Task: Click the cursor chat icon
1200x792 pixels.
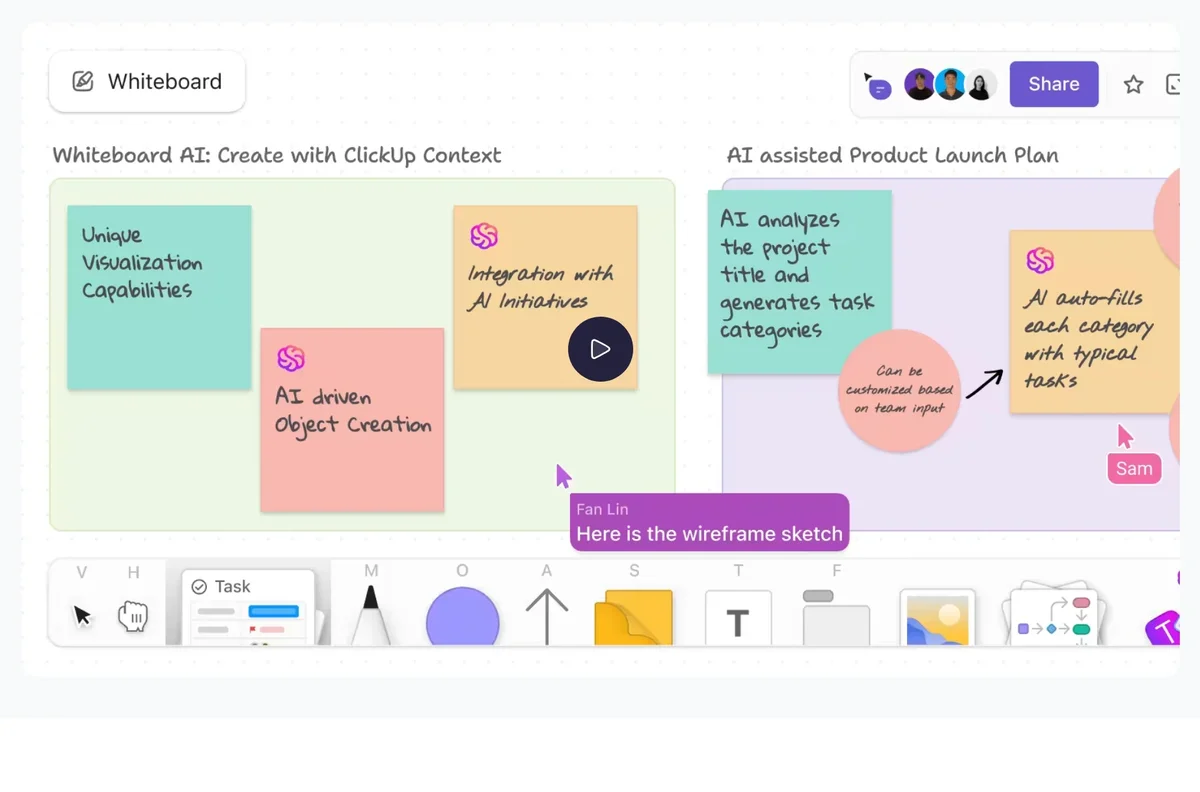Action: [x=877, y=87]
